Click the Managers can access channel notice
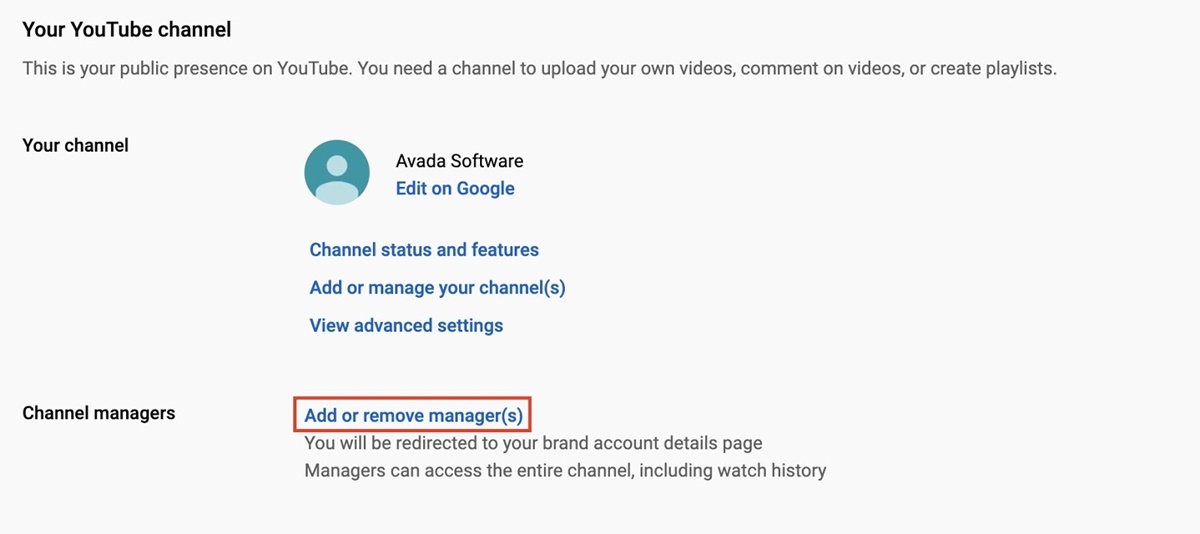 click(565, 470)
